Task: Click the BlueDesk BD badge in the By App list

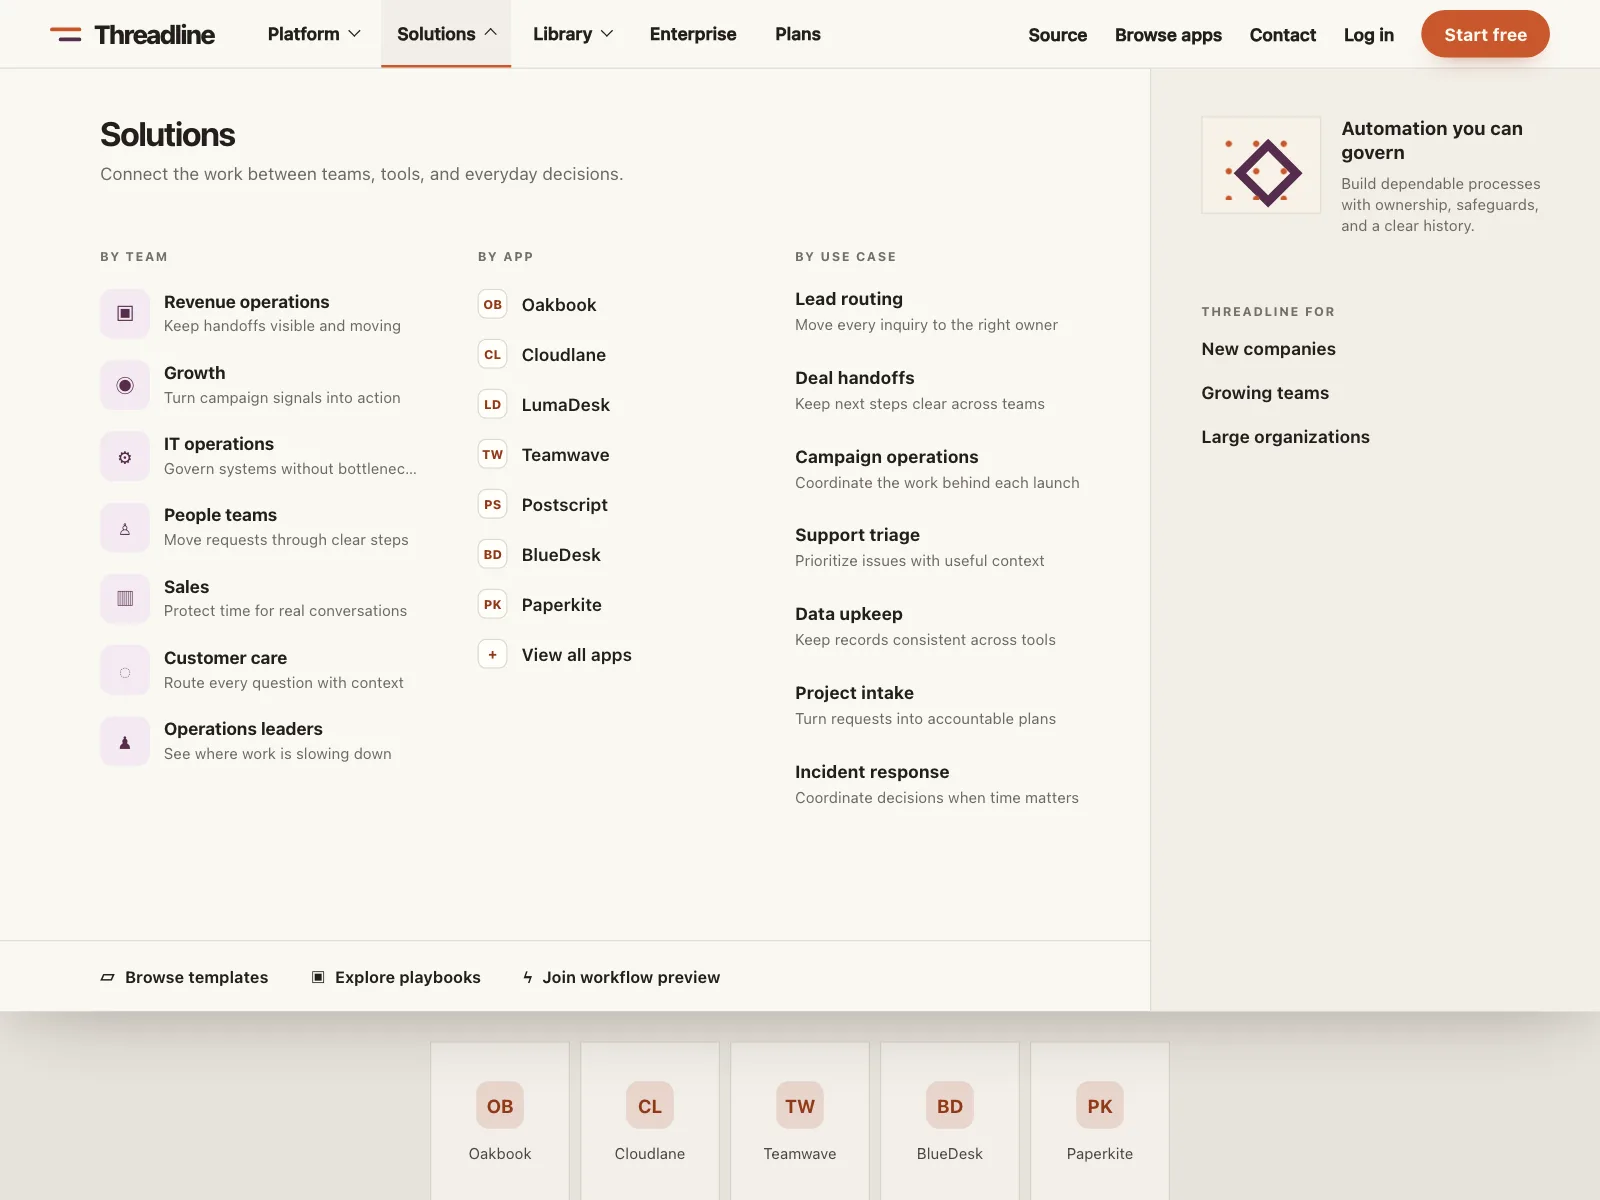Action: 493,554
